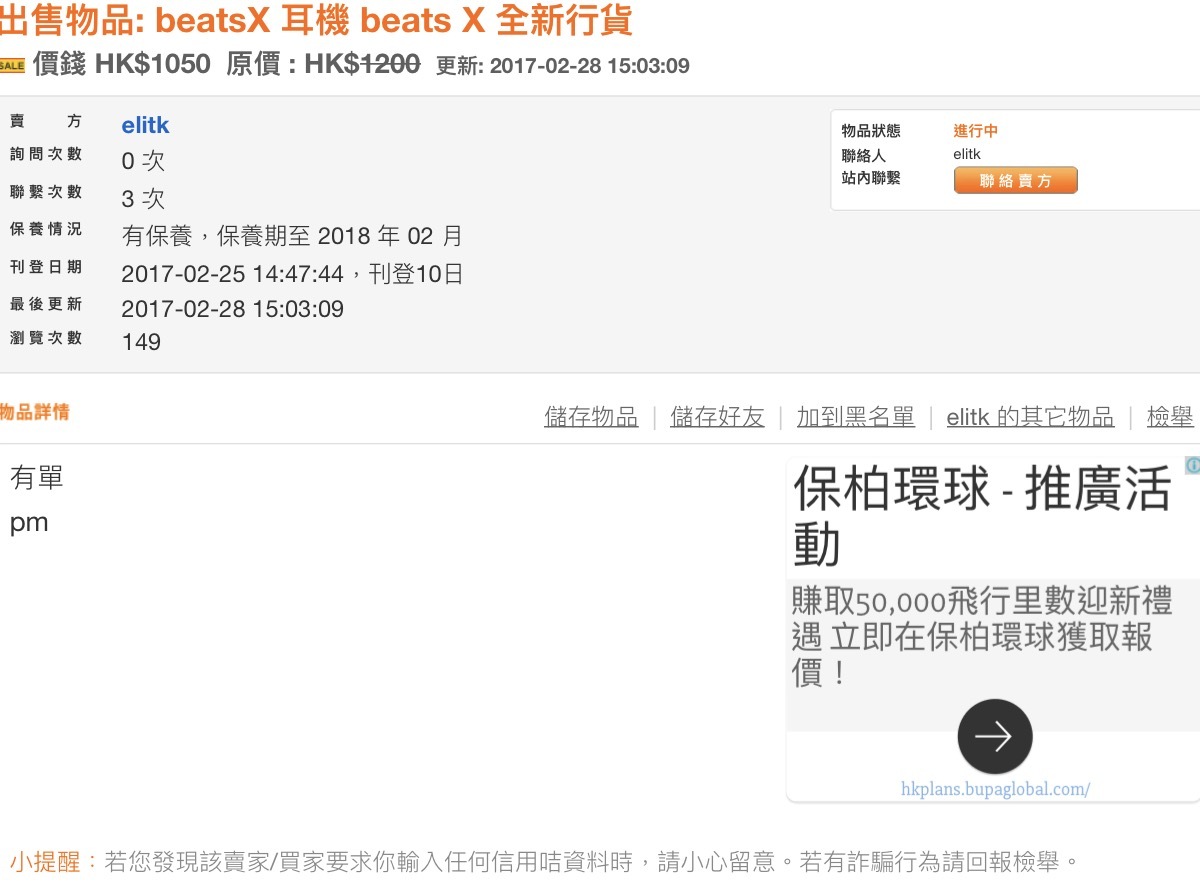Click the 儲存好友 link
The image size is (1200, 885).
717,417
